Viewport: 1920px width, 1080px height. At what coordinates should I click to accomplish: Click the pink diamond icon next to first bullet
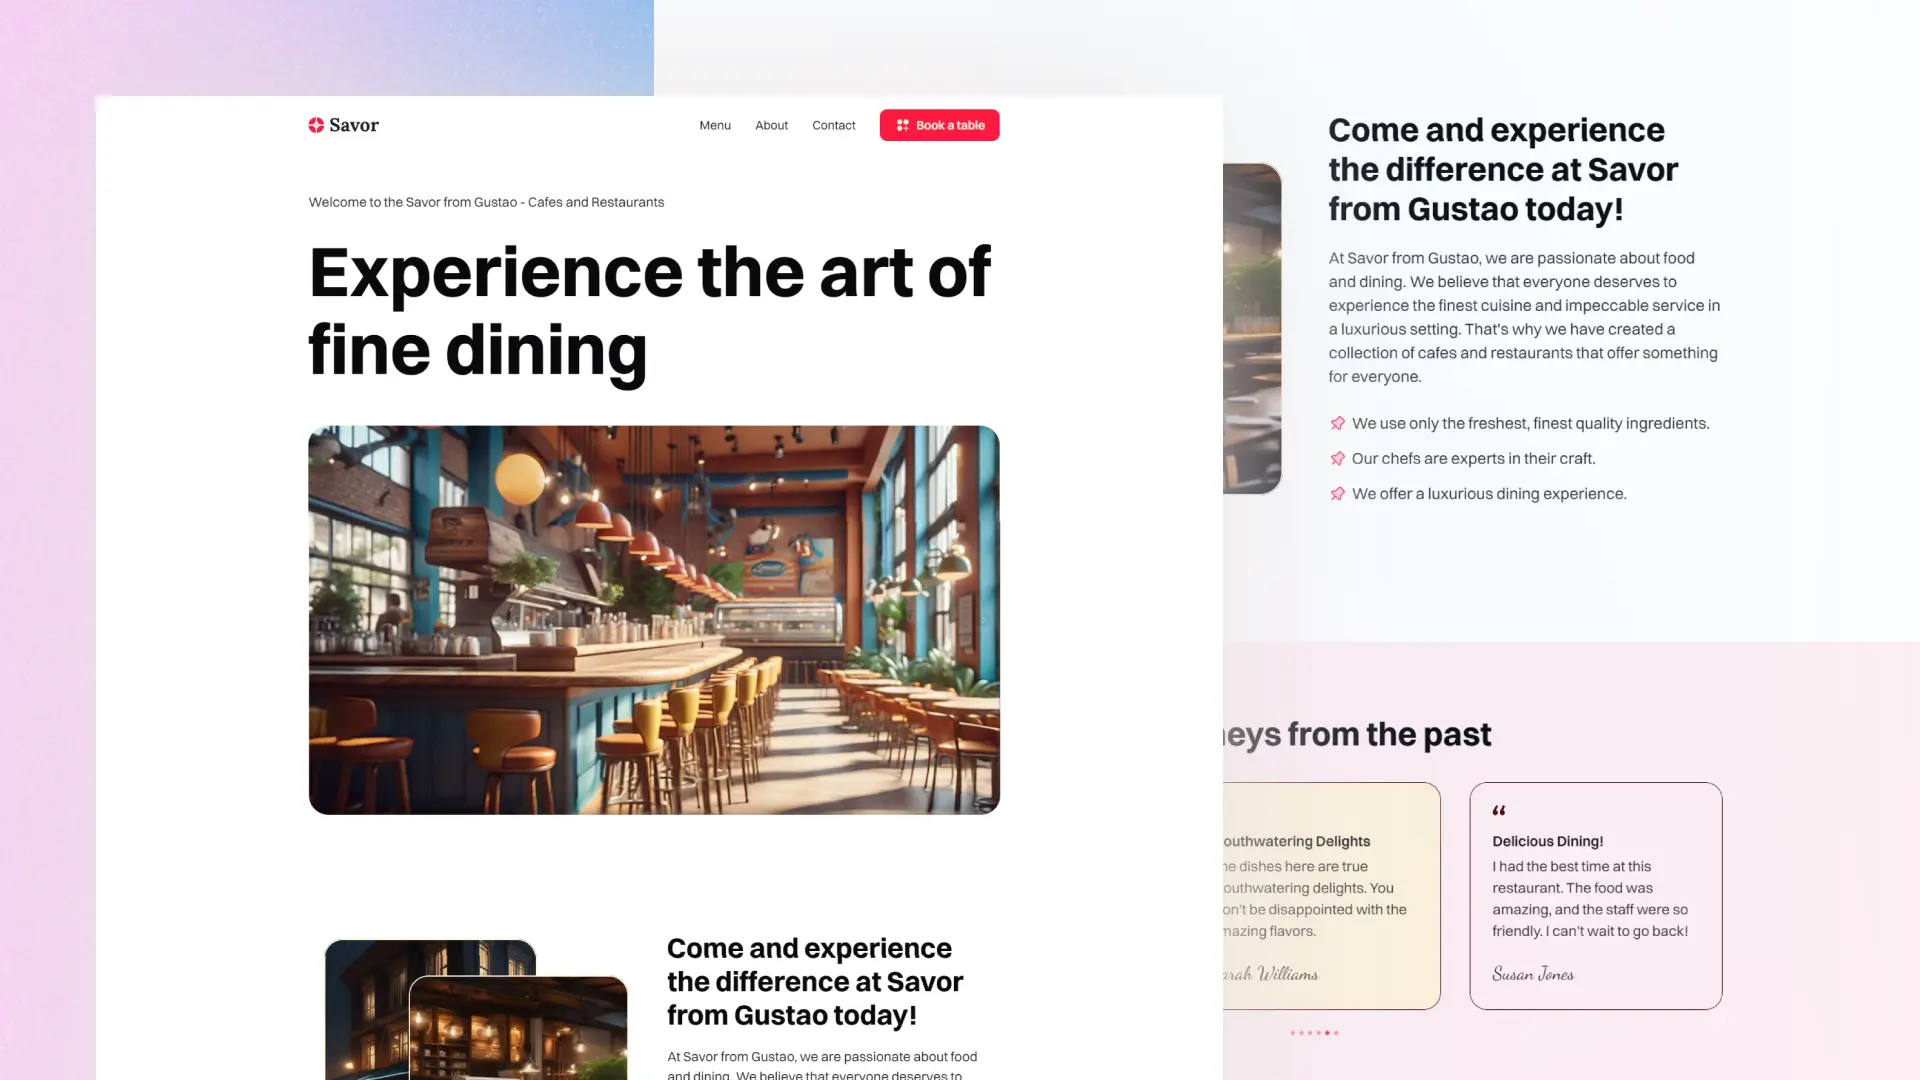[x=1337, y=422]
